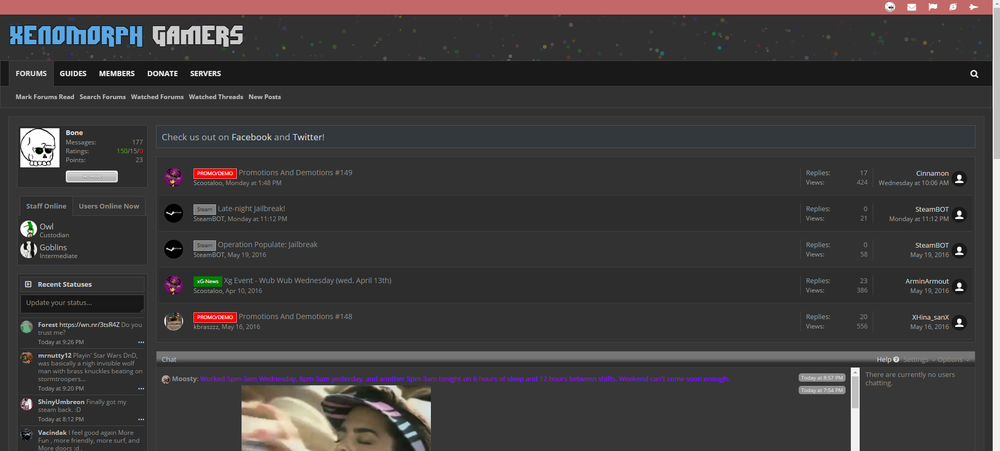Collapse Recent Statuses with its square icon
1000x451 pixels.
28,284
